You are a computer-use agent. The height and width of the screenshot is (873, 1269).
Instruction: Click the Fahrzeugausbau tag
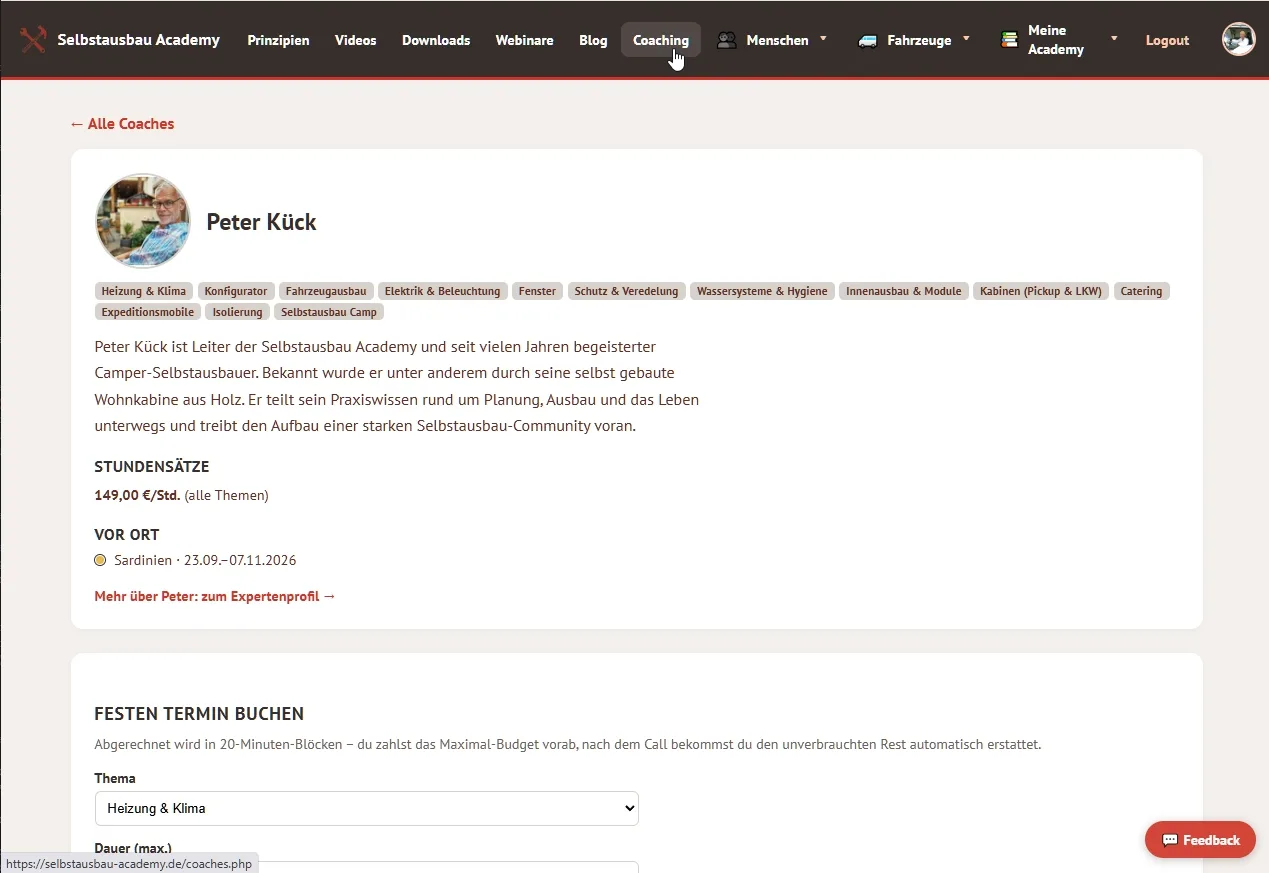pyautogui.click(x=326, y=291)
